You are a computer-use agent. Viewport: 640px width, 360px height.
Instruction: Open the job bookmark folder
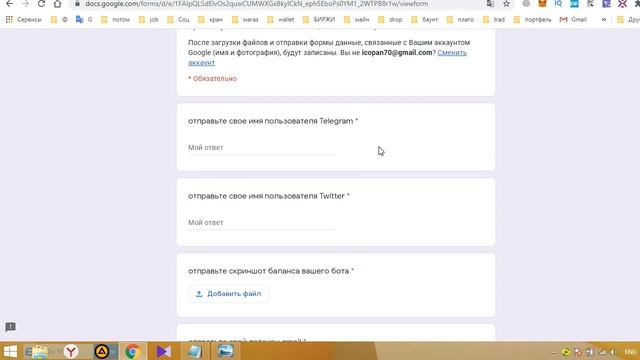pyautogui.click(x=149, y=19)
